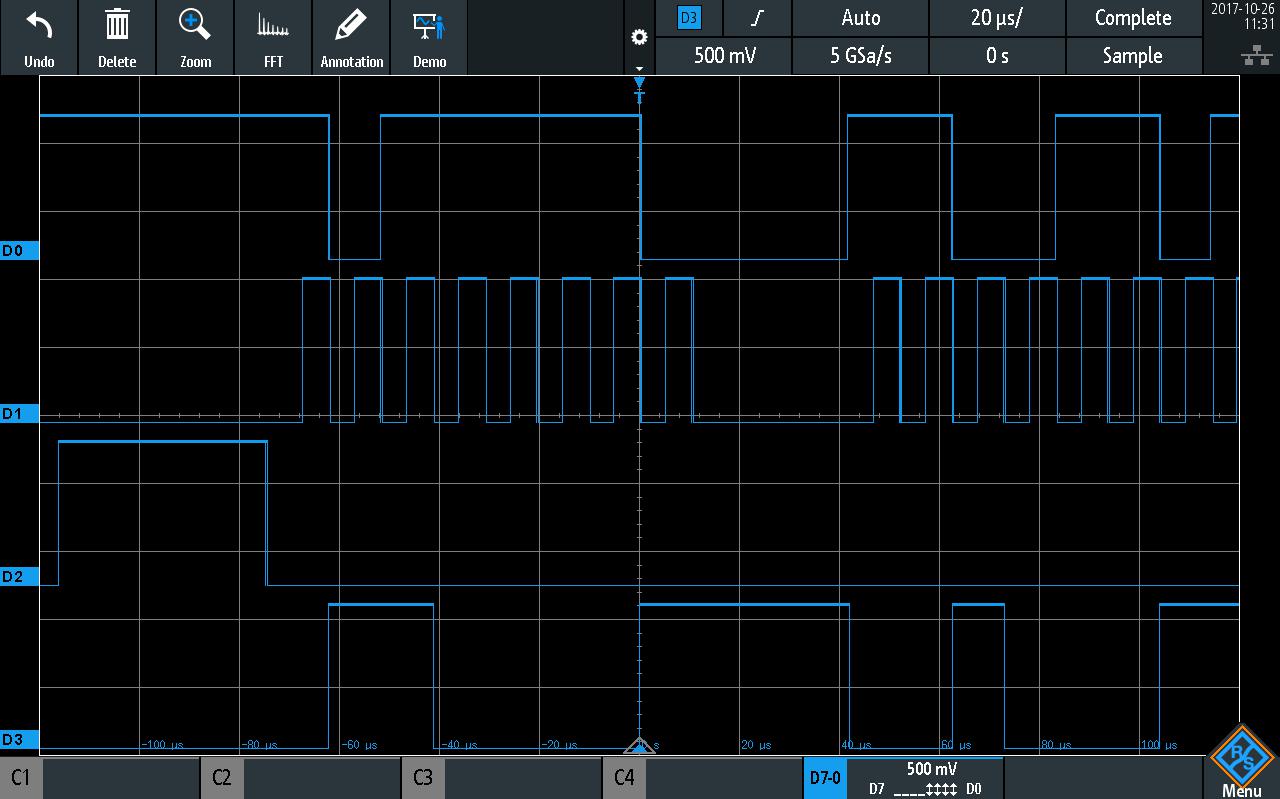Toggle channel C4 on
This screenshot has height=799, width=1280.
[626, 777]
